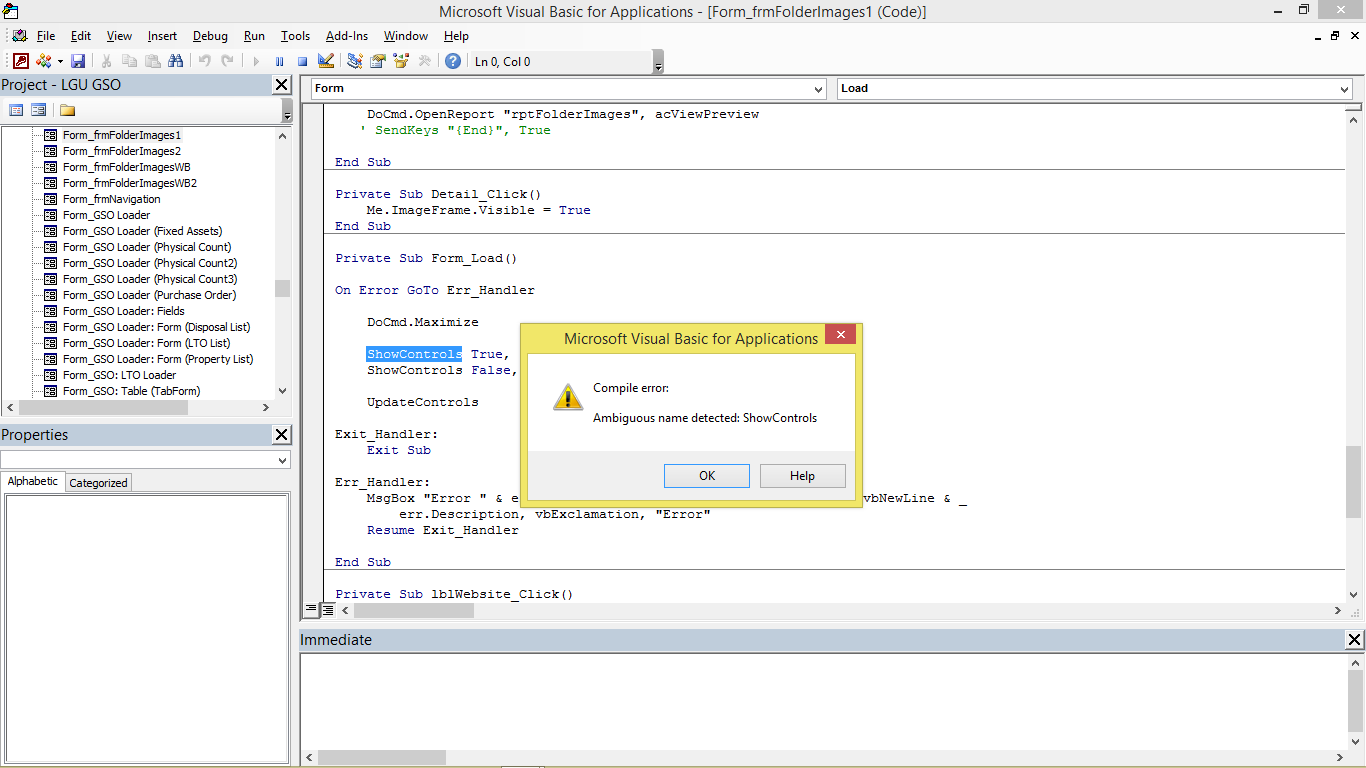Click the Undo arrow icon
The image size is (1366, 768).
204,61
